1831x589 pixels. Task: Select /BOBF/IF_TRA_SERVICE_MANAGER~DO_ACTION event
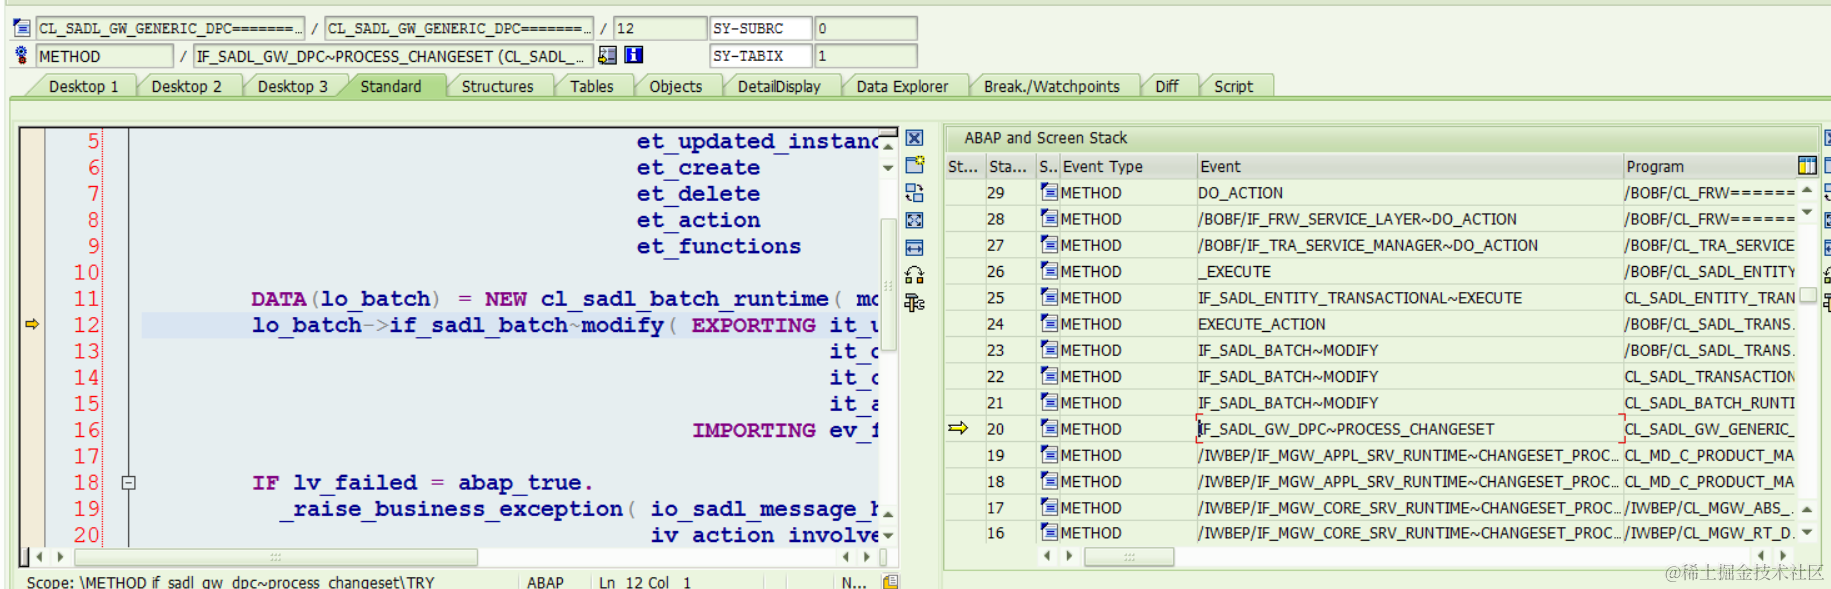point(1368,245)
